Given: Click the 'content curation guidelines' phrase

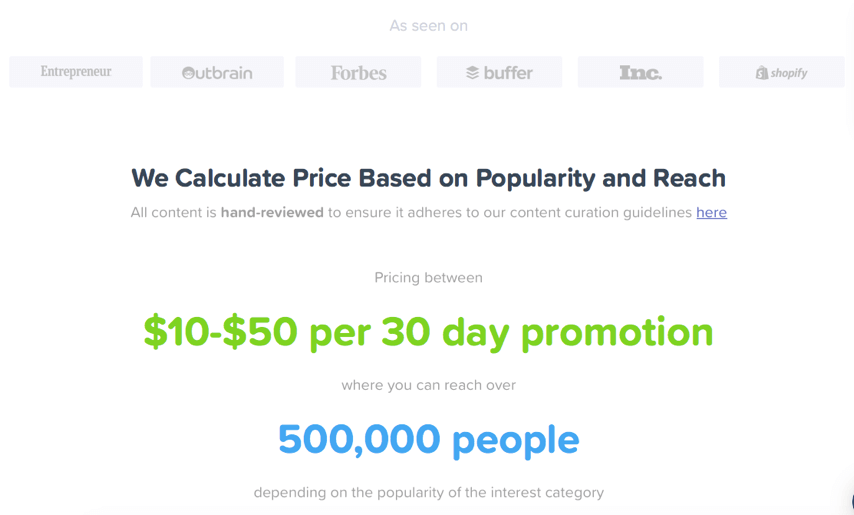Looking at the screenshot, I should [x=601, y=212].
